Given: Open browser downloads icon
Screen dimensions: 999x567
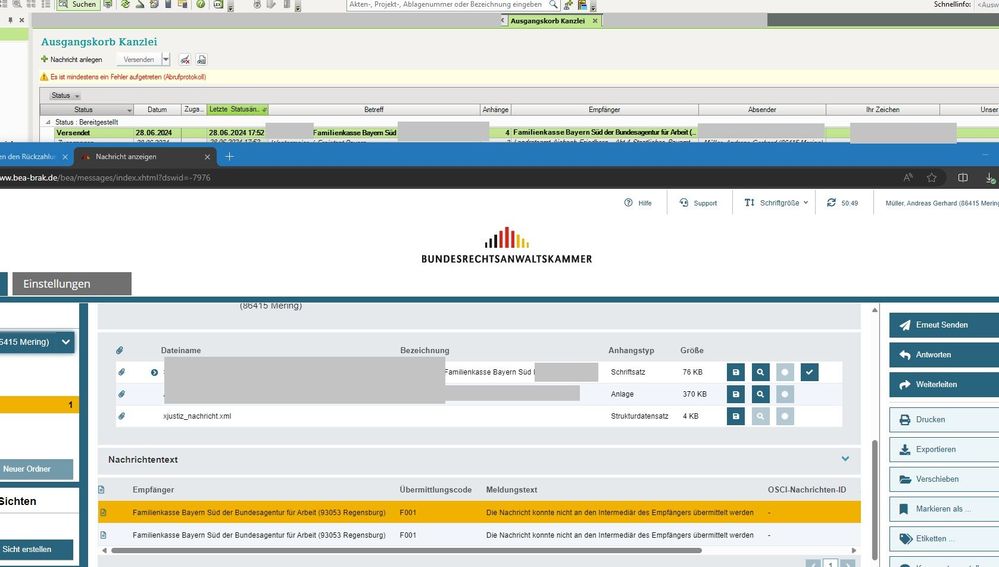Looking at the screenshot, I should coord(990,178).
